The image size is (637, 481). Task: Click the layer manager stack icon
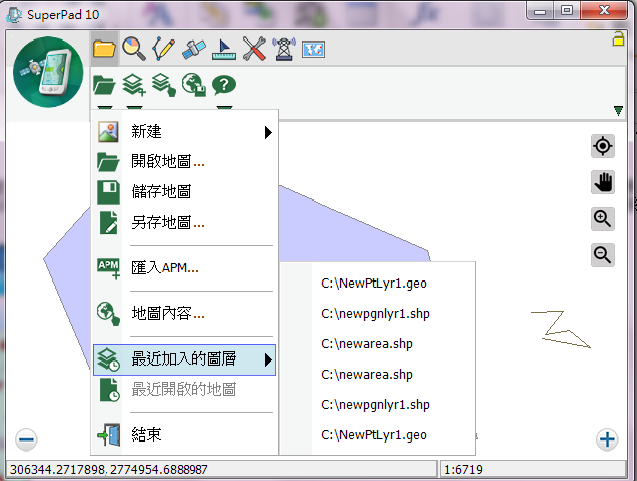(163, 85)
